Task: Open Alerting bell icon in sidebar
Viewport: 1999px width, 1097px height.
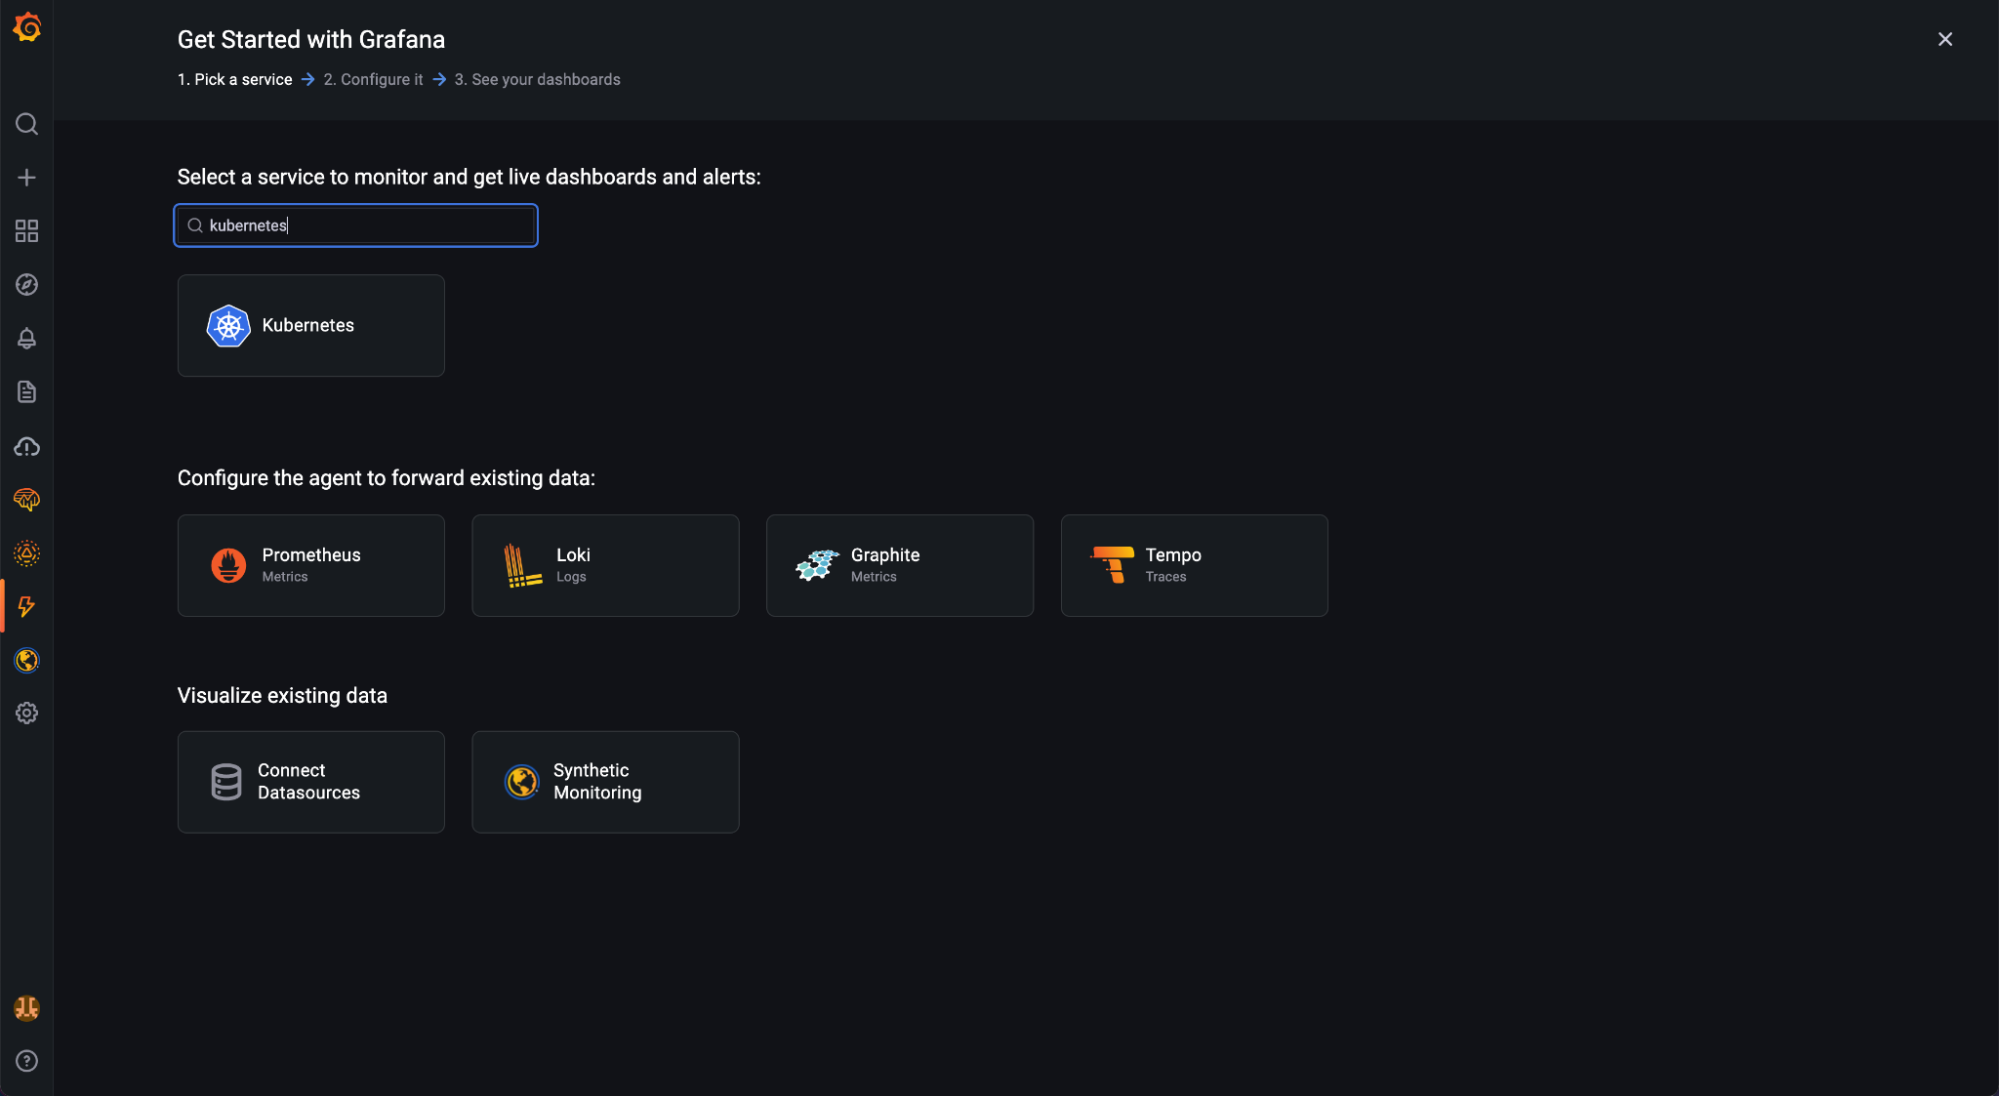Action: (27, 339)
